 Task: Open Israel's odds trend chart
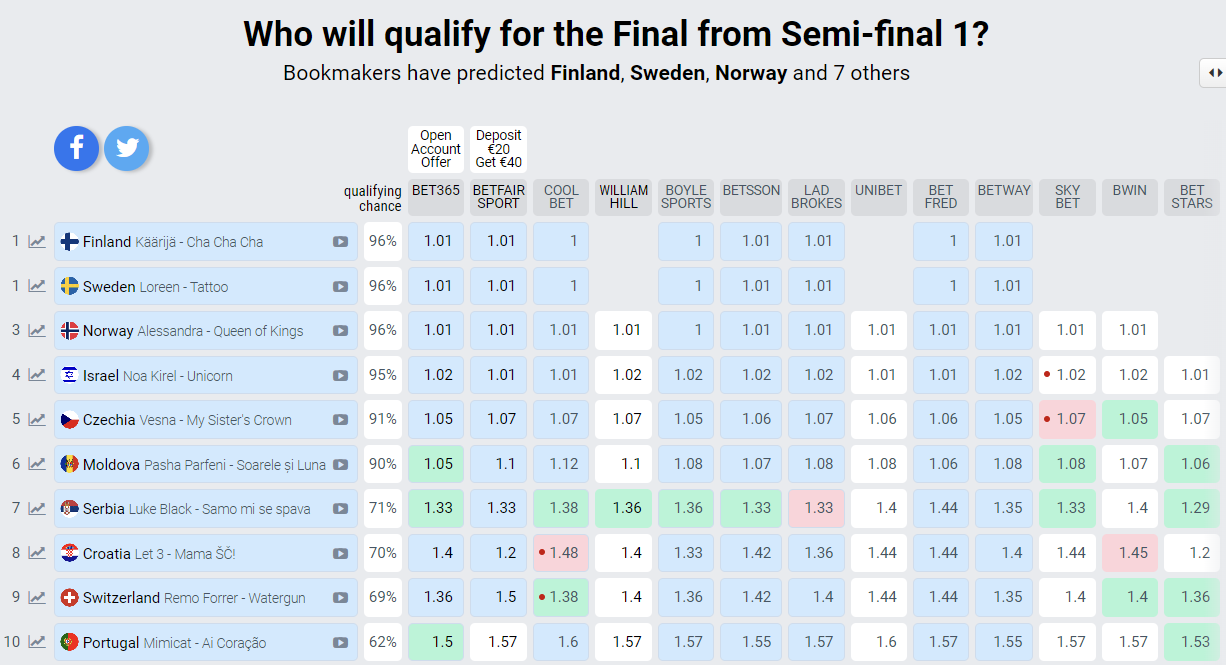click(37, 375)
